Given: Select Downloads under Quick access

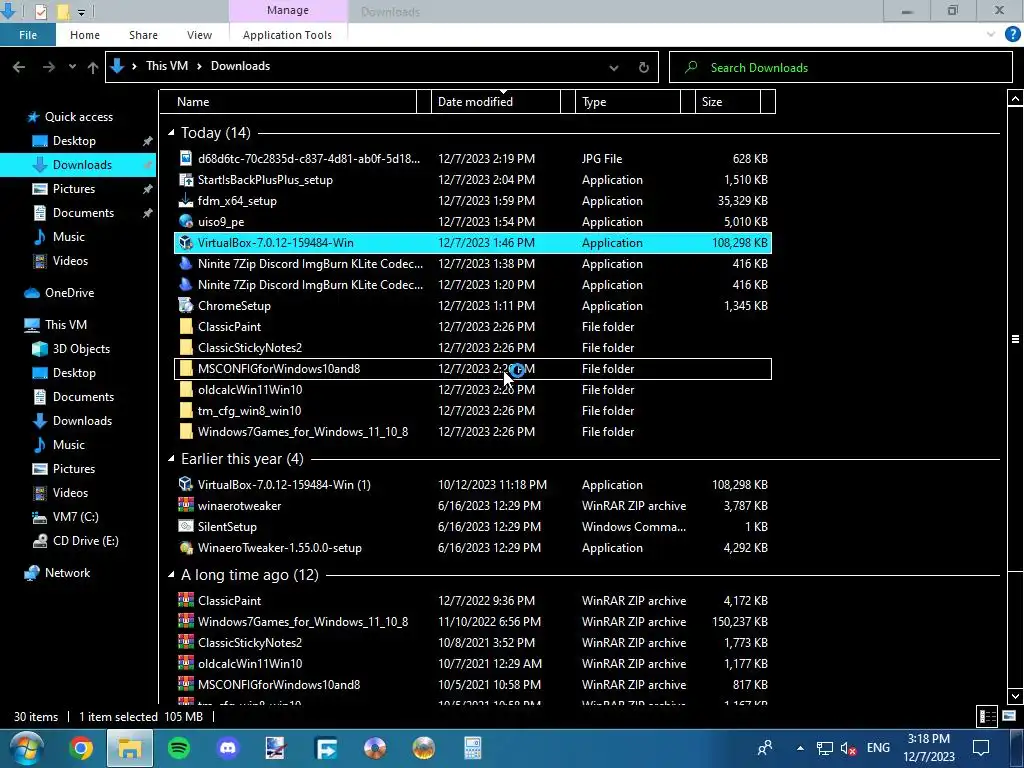Looking at the screenshot, I should 78,165.
